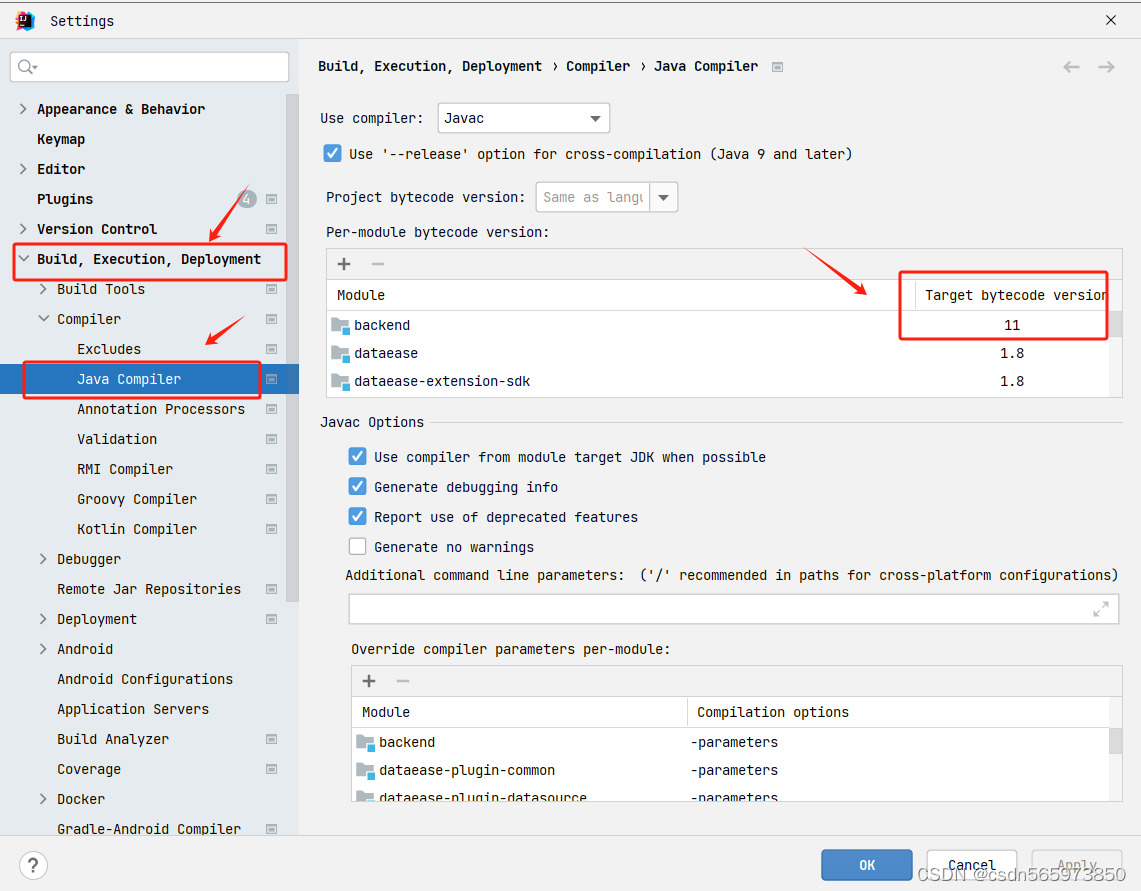Enable Generate no warnings

[x=357, y=547]
